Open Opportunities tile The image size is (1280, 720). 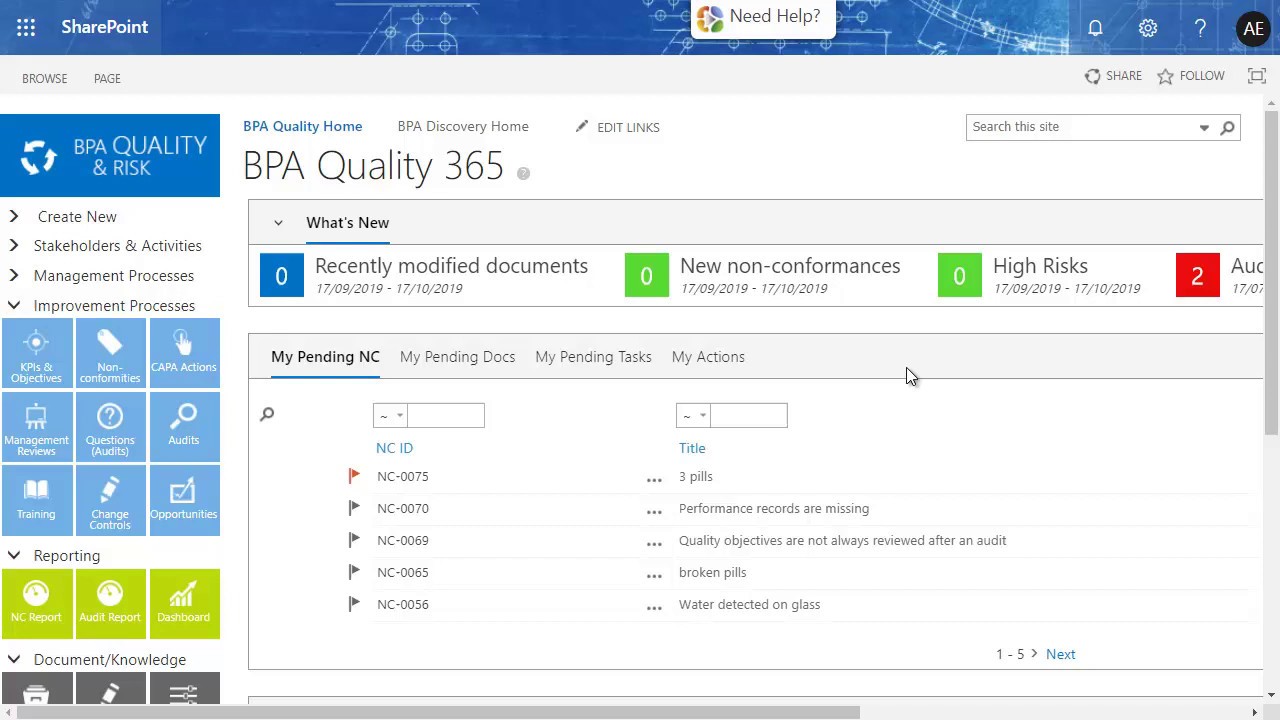[184, 500]
